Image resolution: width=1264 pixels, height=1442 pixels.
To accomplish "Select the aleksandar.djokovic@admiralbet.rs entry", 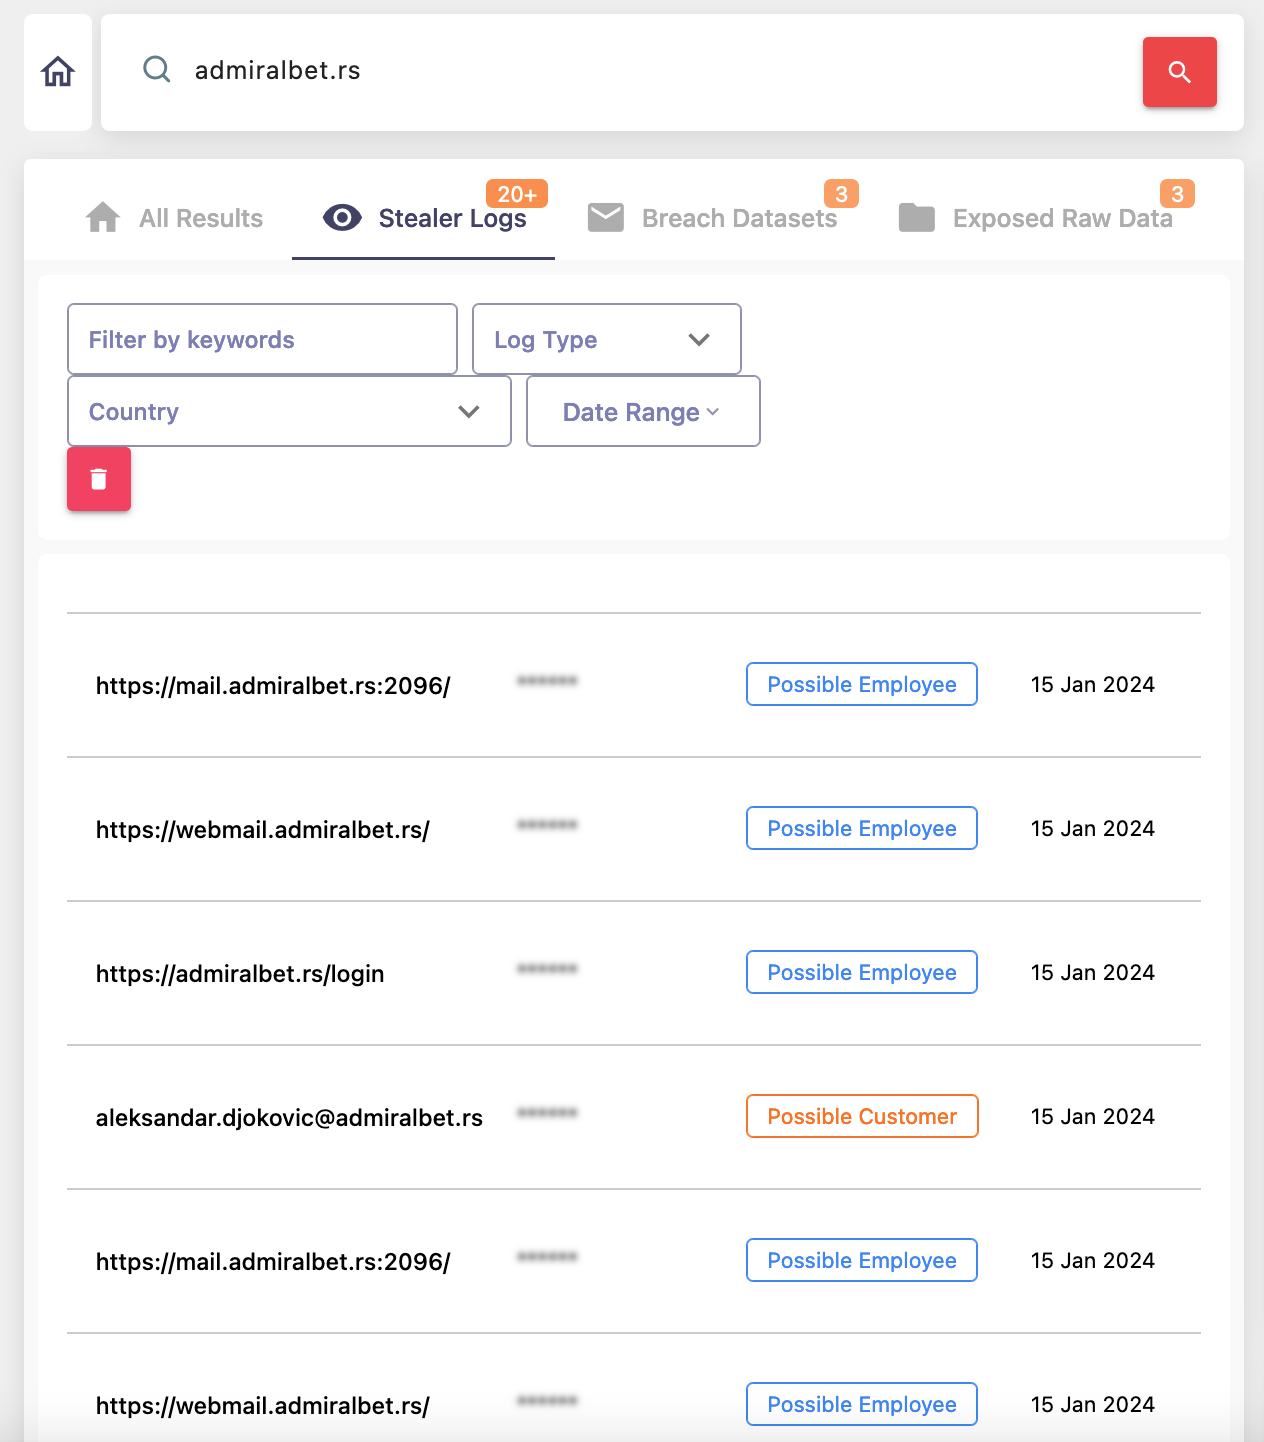I will tap(289, 1117).
